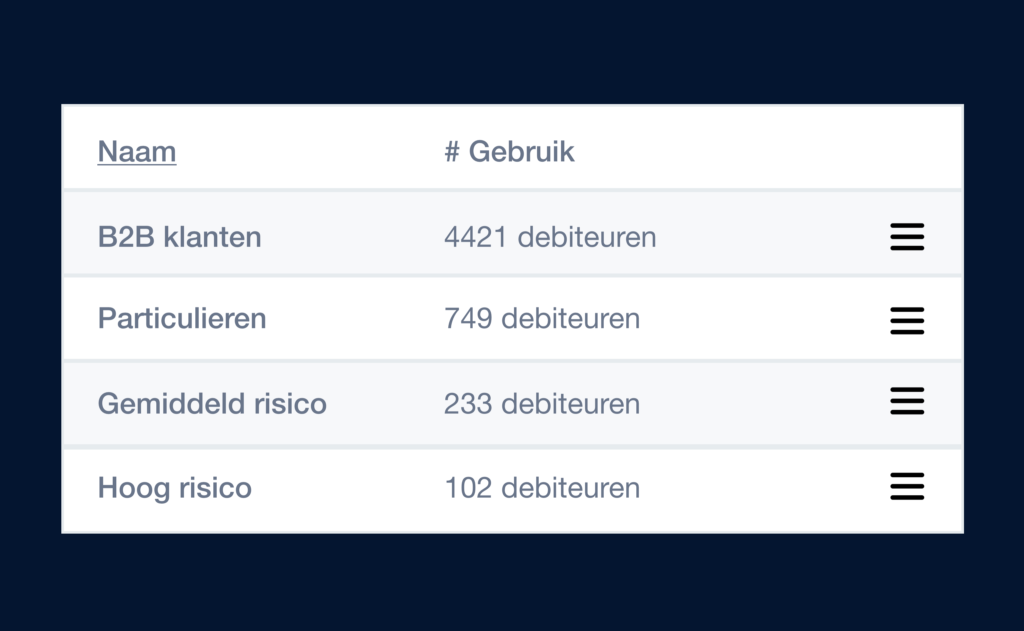Image resolution: width=1024 pixels, height=631 pixels.
Task: Click 'debiteuren' text in the Hoog risico row
Action: pyautogui.click(x=570, y=488)
